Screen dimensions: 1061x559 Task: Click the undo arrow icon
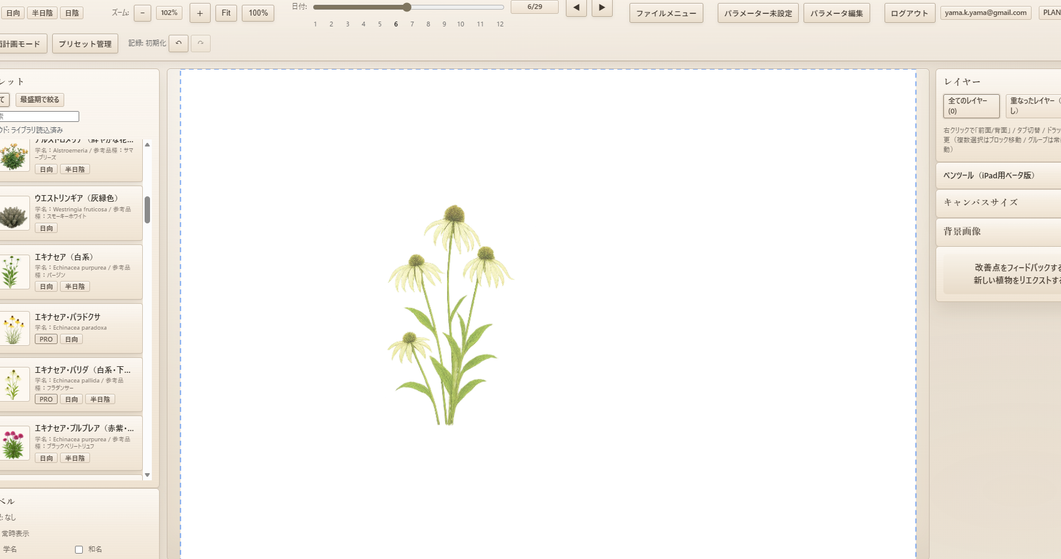click(179, 43)
